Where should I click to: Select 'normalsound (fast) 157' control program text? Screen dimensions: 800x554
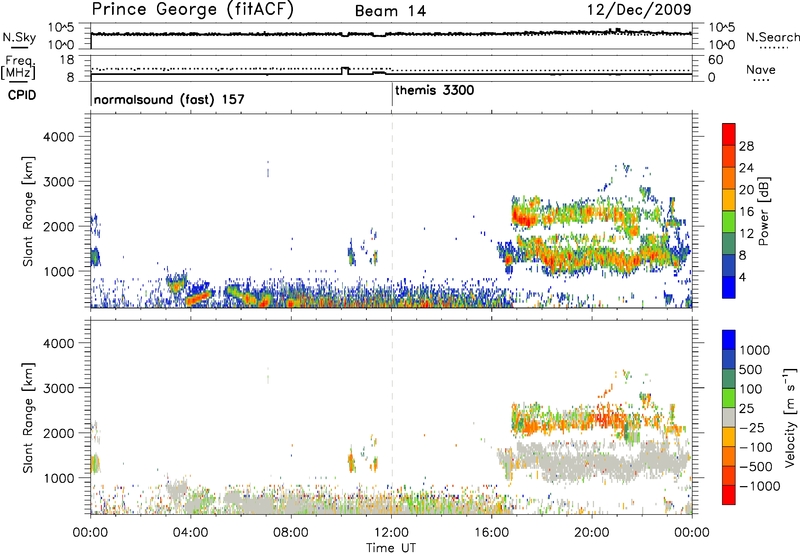tap(169, 99)
